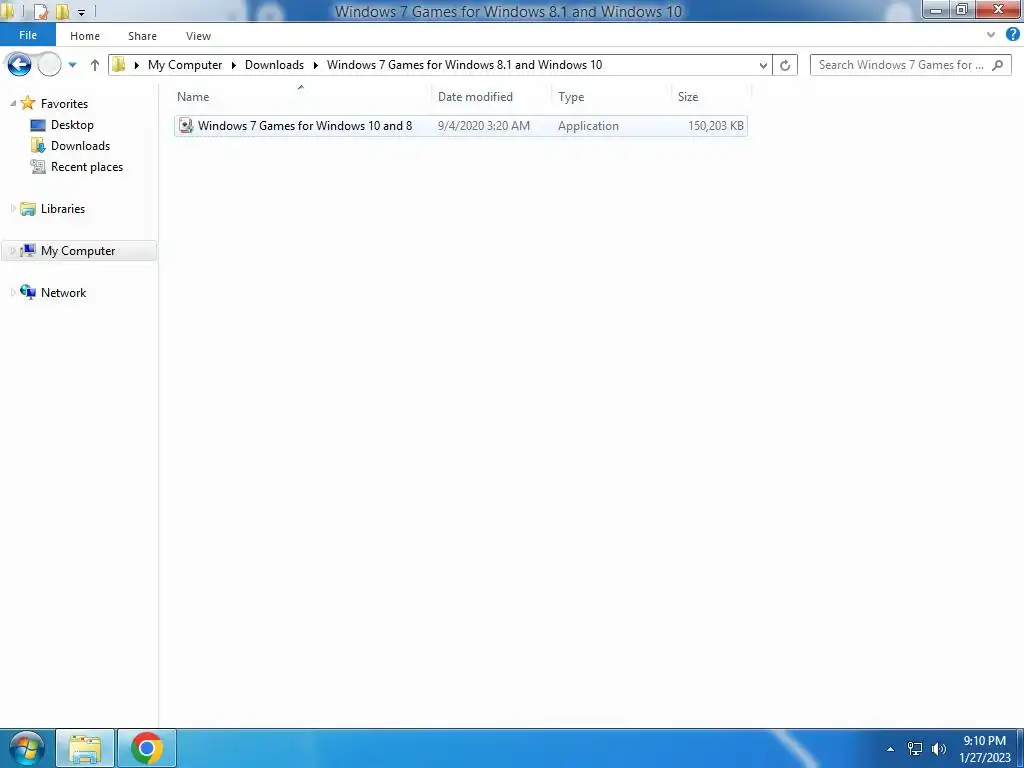Go back with the blue Back arrow
This screenshot has width=1024, height=768.
coord(19,65)
